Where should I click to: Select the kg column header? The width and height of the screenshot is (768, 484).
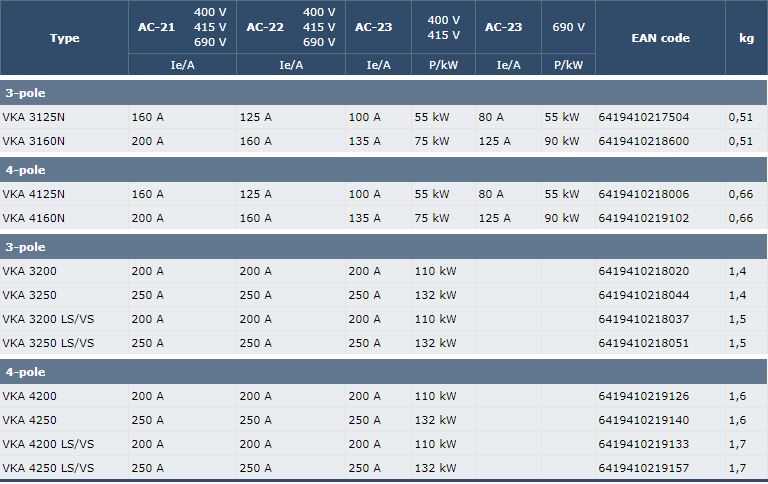coord(746,38)
